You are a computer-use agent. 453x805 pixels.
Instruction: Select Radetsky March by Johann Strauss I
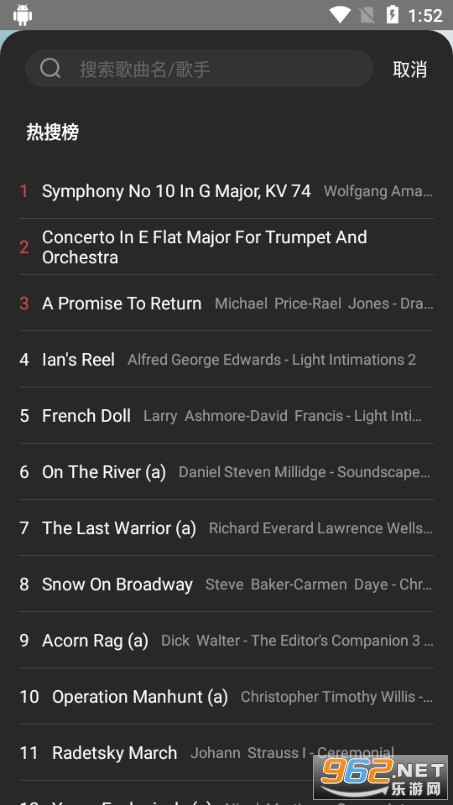(x=226, y=753)
